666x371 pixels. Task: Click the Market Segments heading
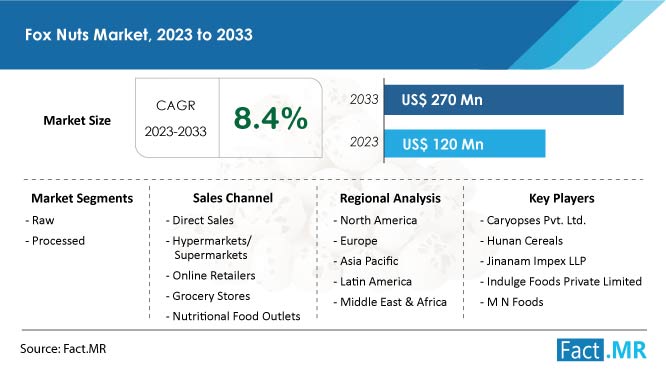pos(82,198)
